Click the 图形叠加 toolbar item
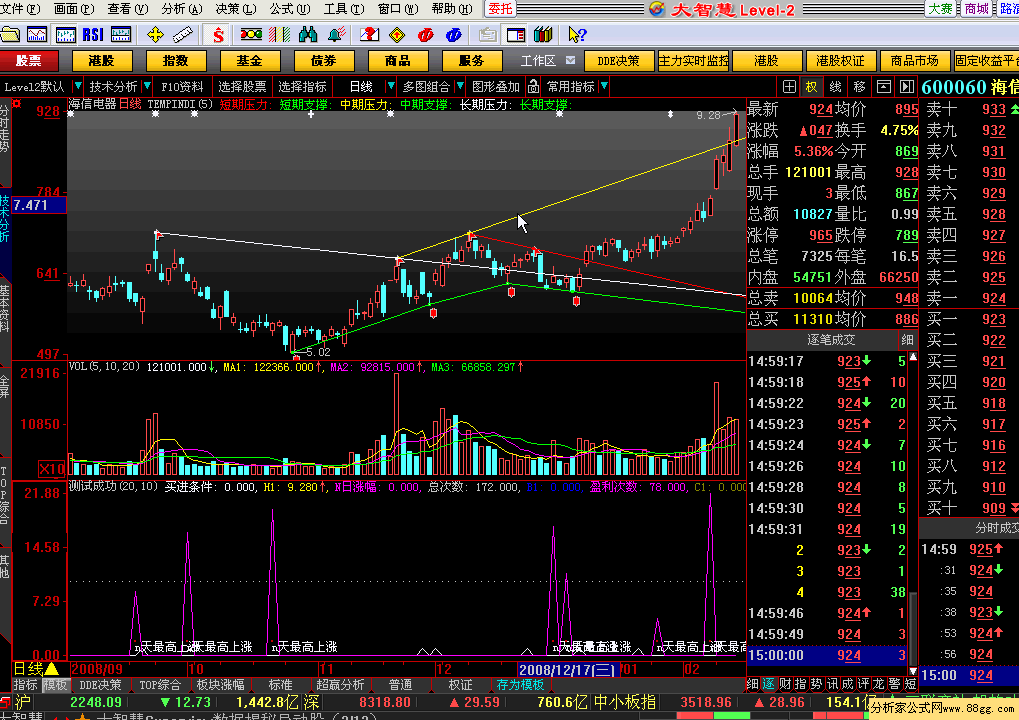The image size is (1019, 720). [496, 86]
